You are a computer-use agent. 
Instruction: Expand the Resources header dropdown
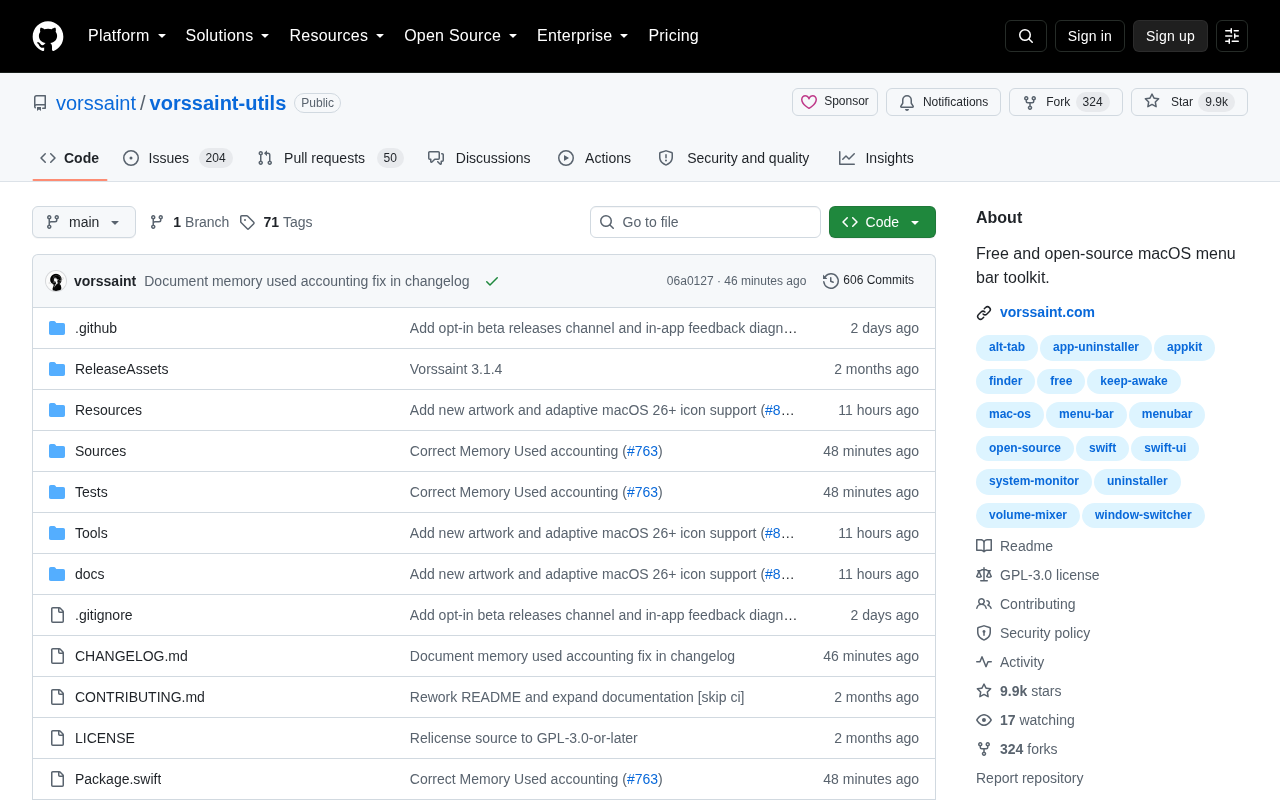337,36
